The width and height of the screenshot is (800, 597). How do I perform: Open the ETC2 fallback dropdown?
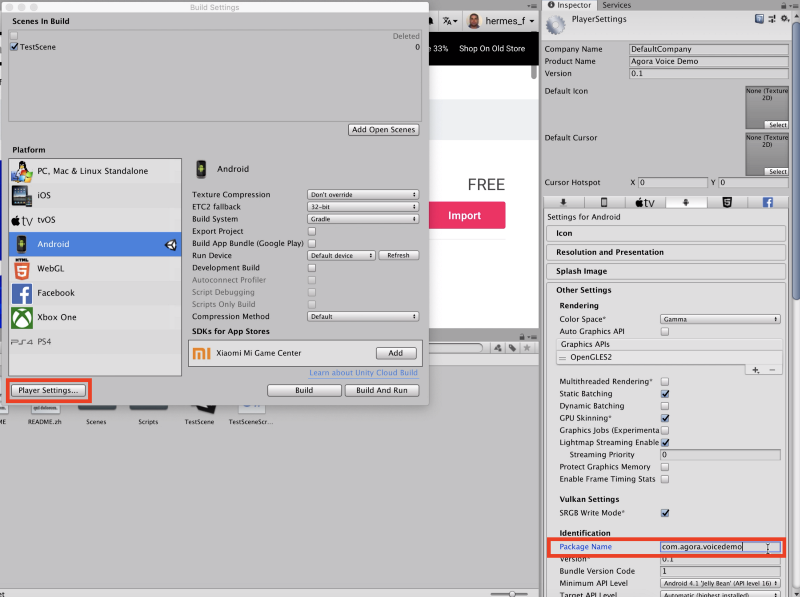(363, 207)
